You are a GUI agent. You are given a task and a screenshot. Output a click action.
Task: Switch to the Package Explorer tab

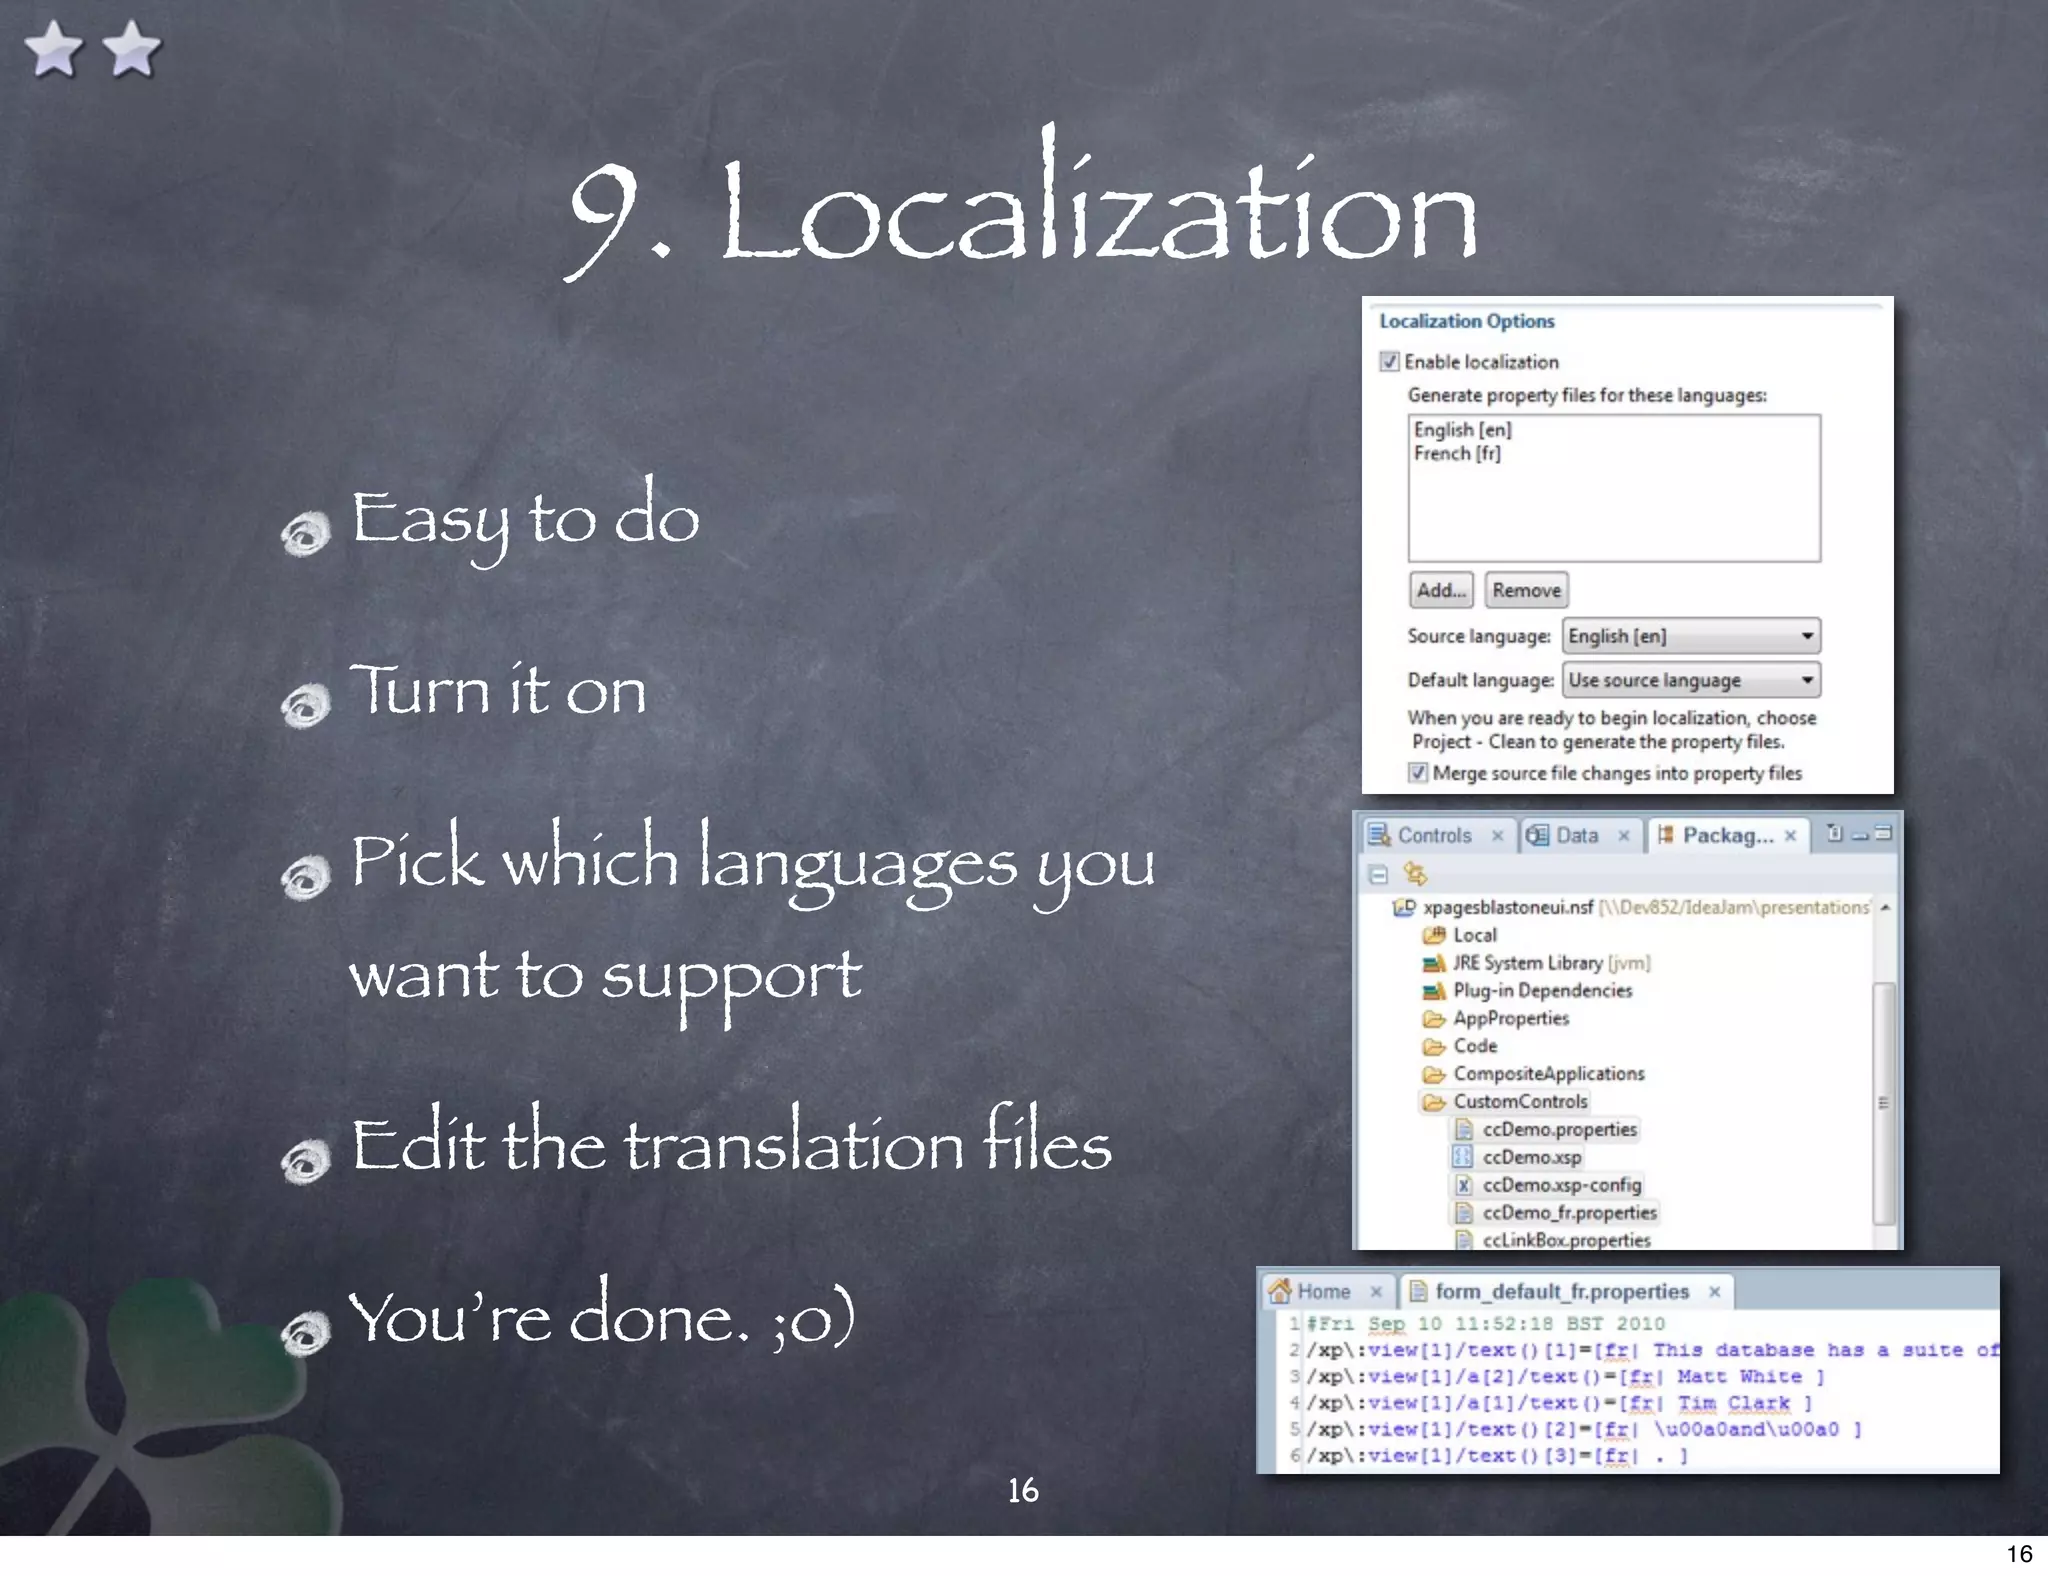pos(1727,835)
